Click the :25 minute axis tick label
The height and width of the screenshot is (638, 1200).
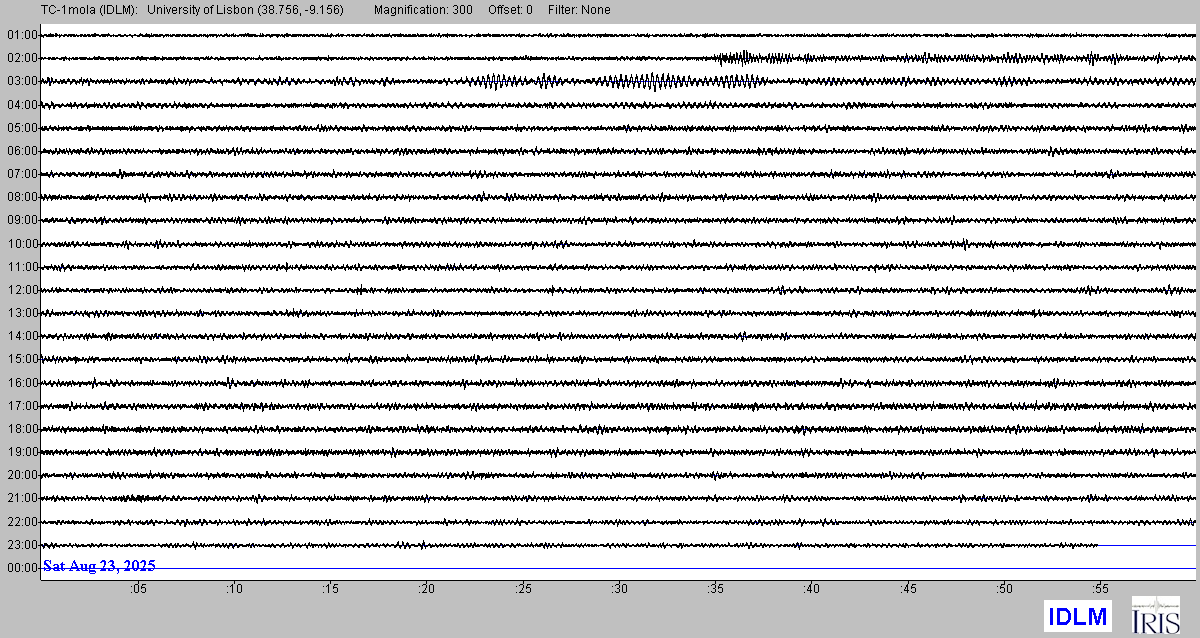tap(523, 589)
